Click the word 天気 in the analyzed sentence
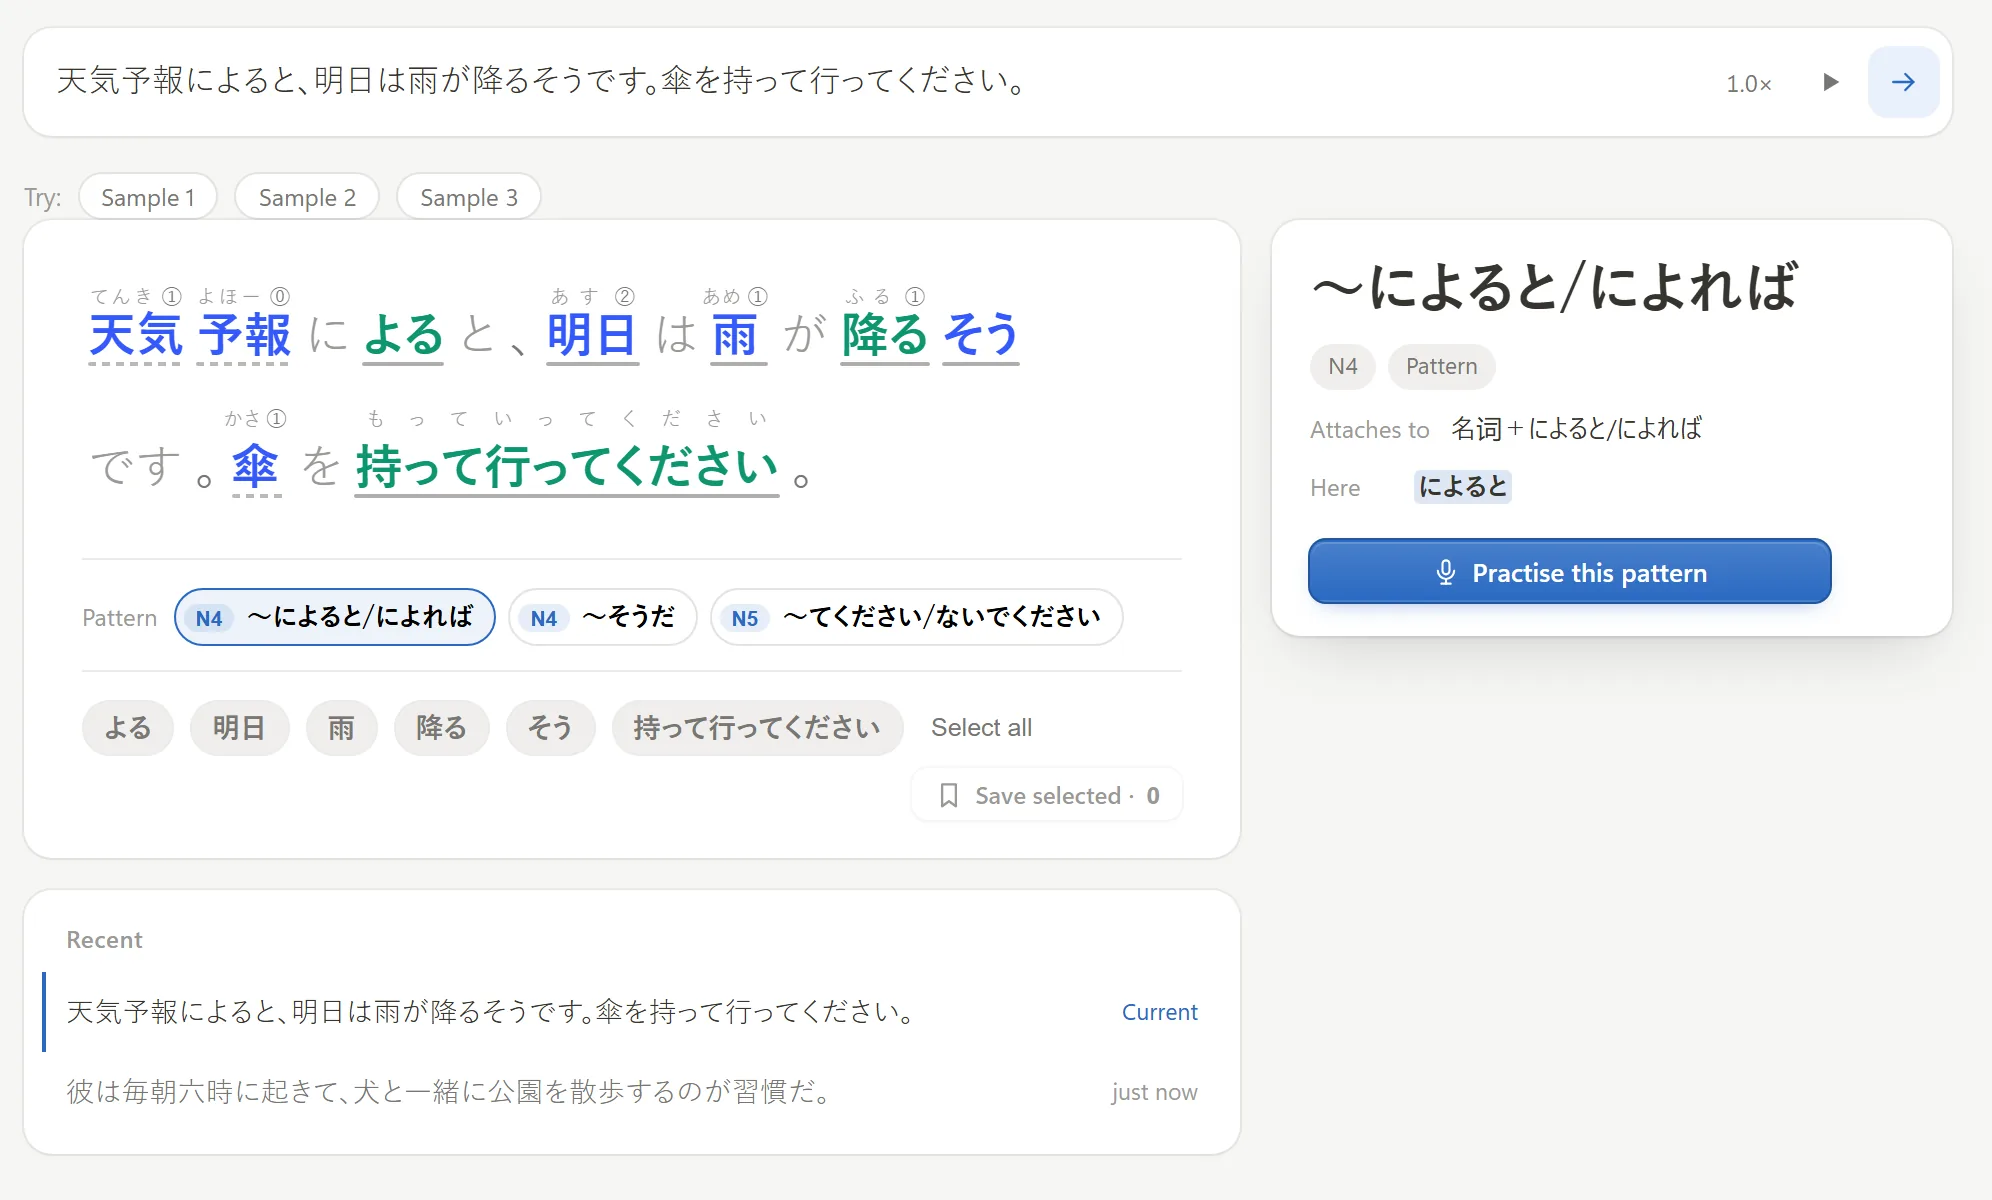The height and width of the screenshot is (1200, 1992). click(135, 335)
